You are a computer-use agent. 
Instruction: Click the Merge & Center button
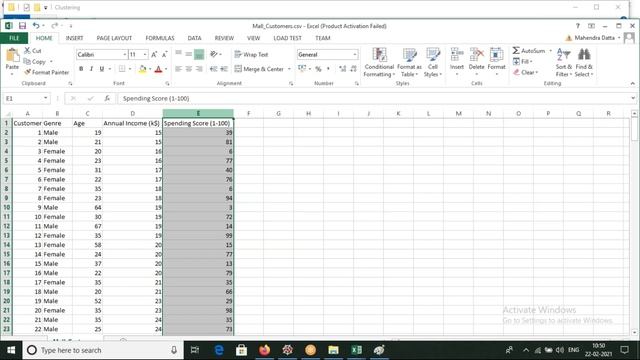click(259, 69)
